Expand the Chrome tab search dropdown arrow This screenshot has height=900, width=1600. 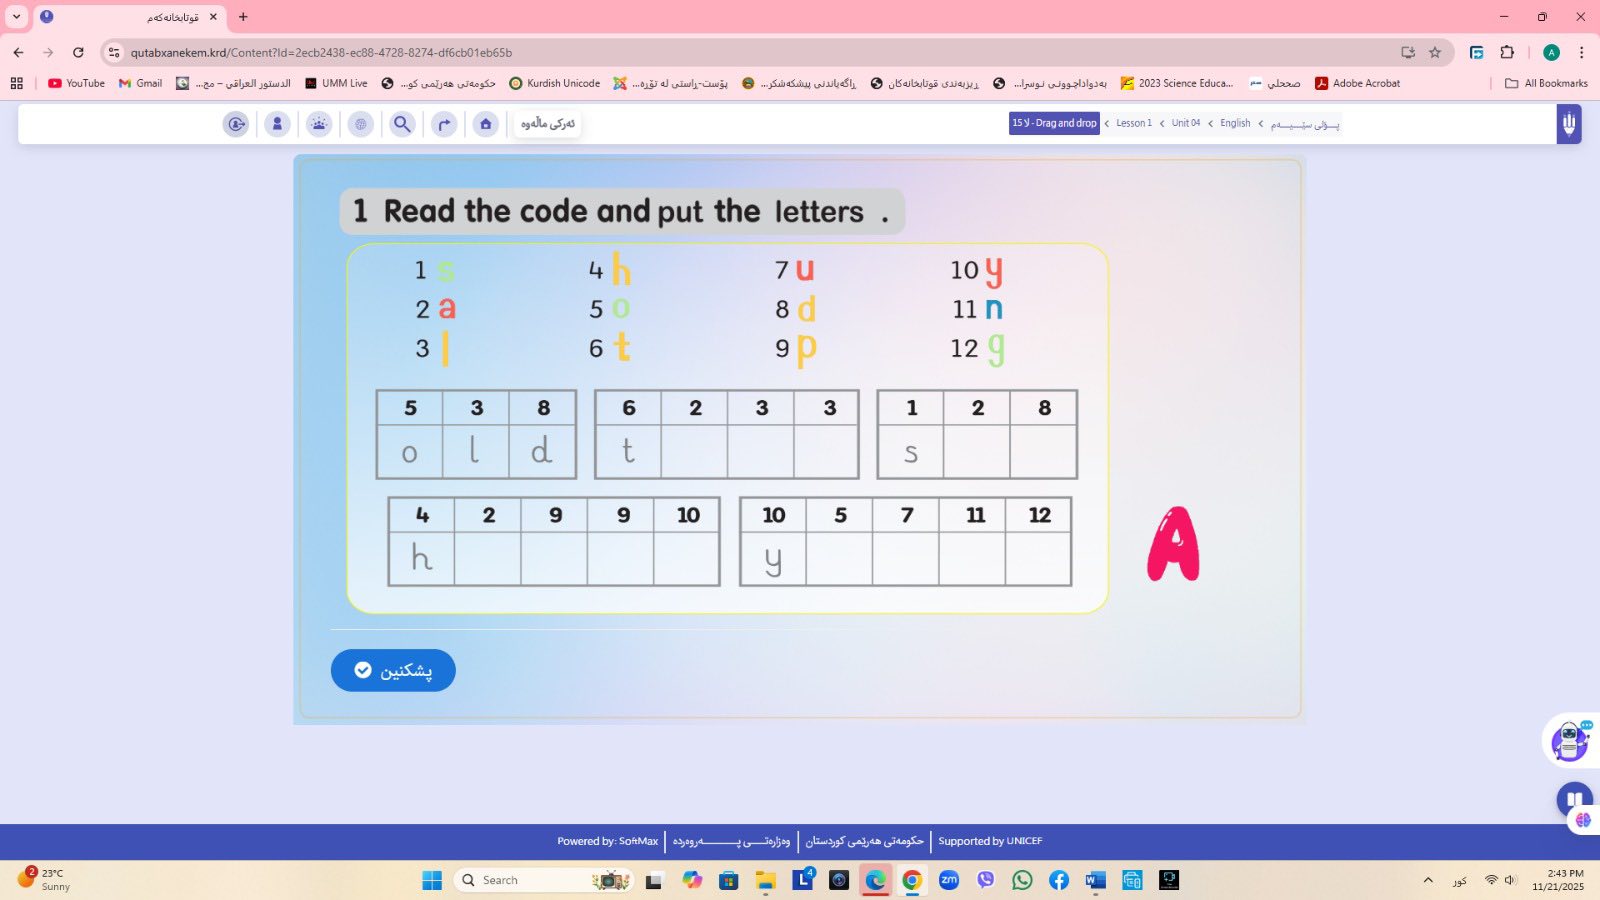pyautogui.click(x=16, y=16)
